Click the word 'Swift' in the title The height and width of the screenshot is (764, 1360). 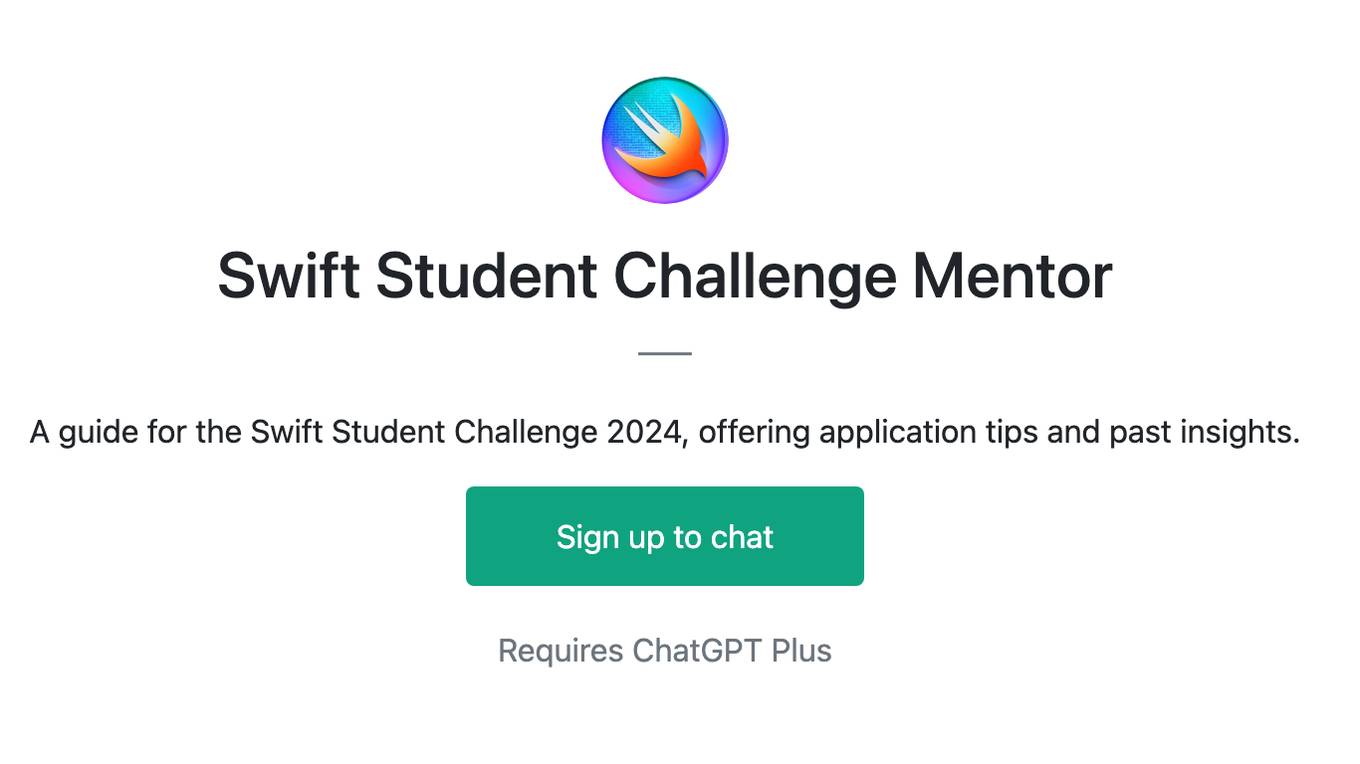(x=288, y=275)
